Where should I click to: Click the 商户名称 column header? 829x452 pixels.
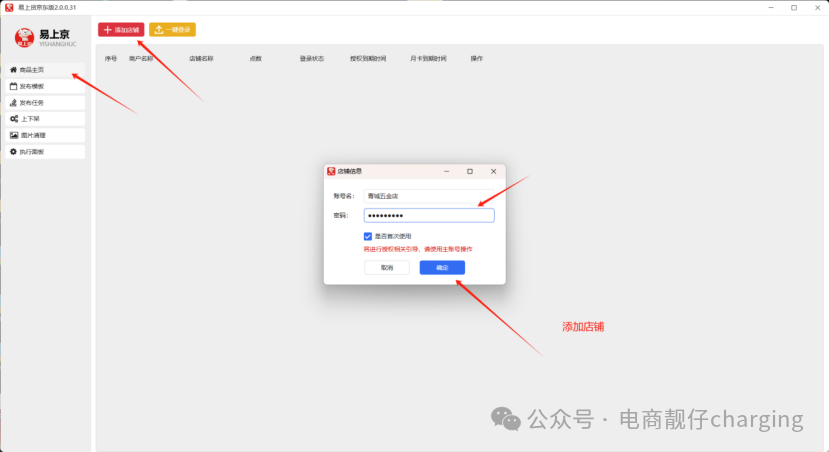click(141, 59)
